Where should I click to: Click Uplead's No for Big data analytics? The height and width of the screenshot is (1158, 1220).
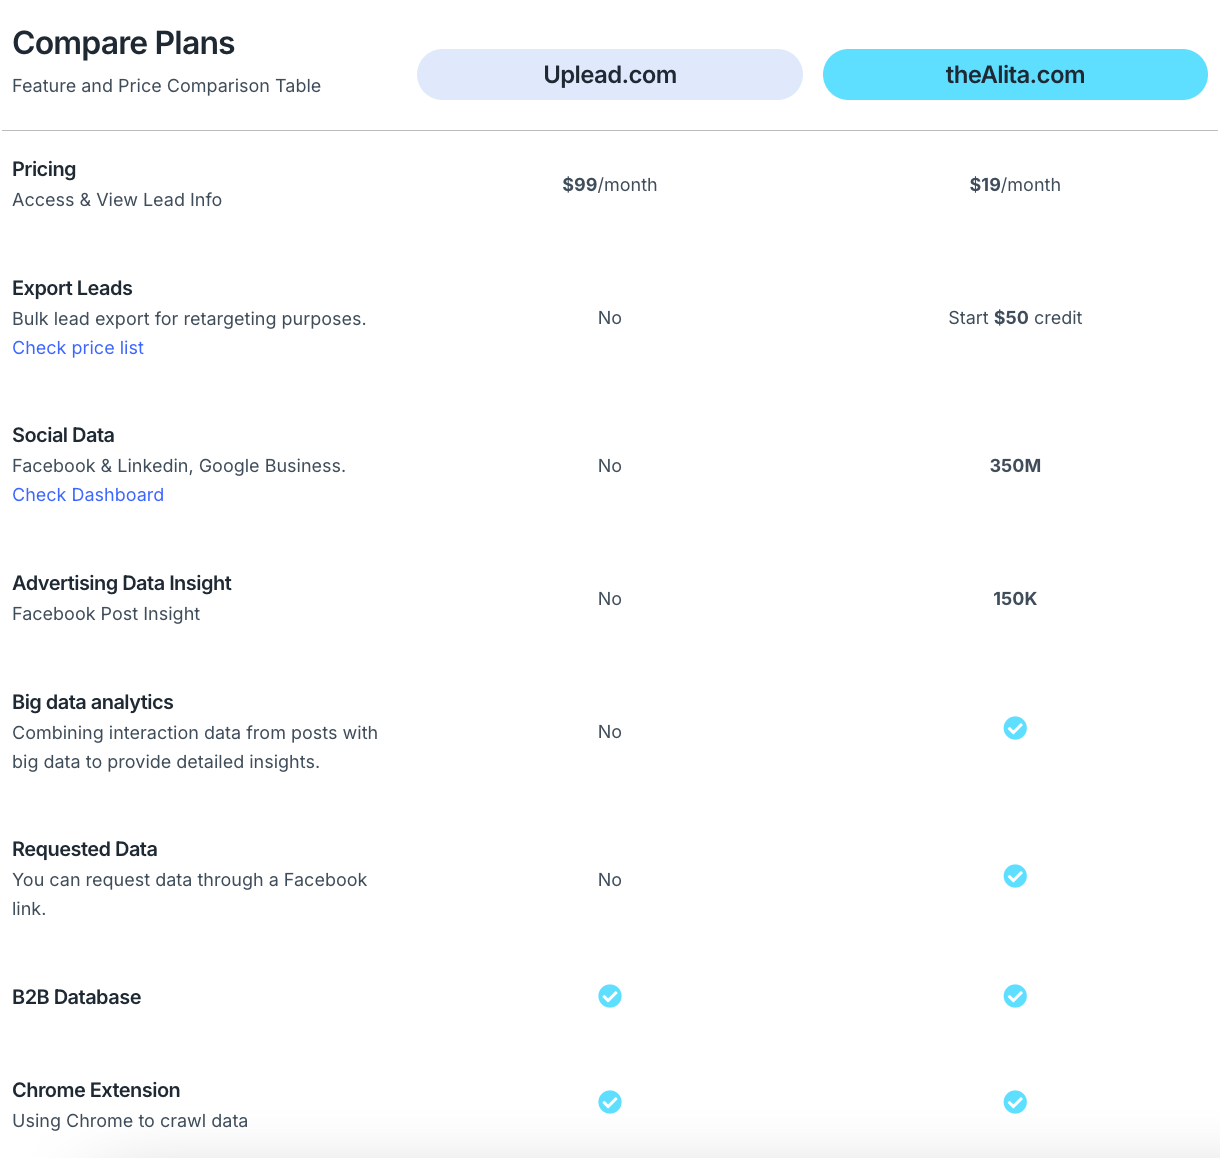point(610,732)
